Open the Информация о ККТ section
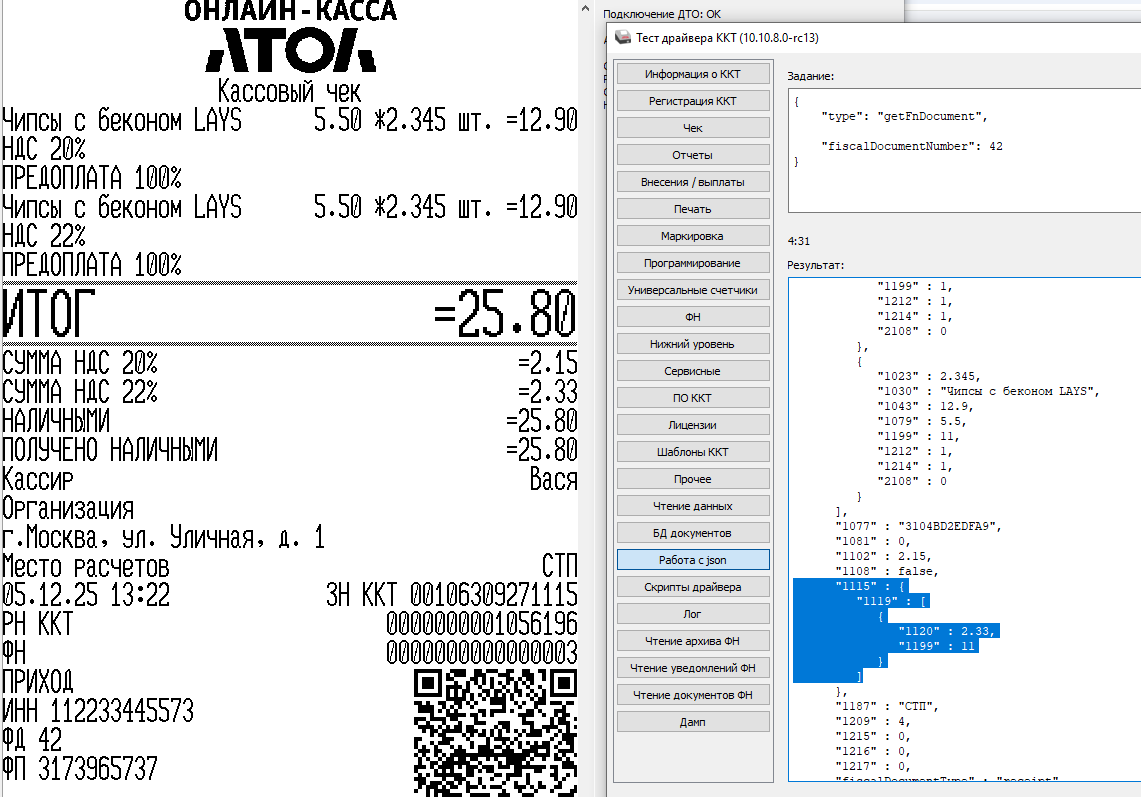The image size is (1141, 797). point(693,74)
